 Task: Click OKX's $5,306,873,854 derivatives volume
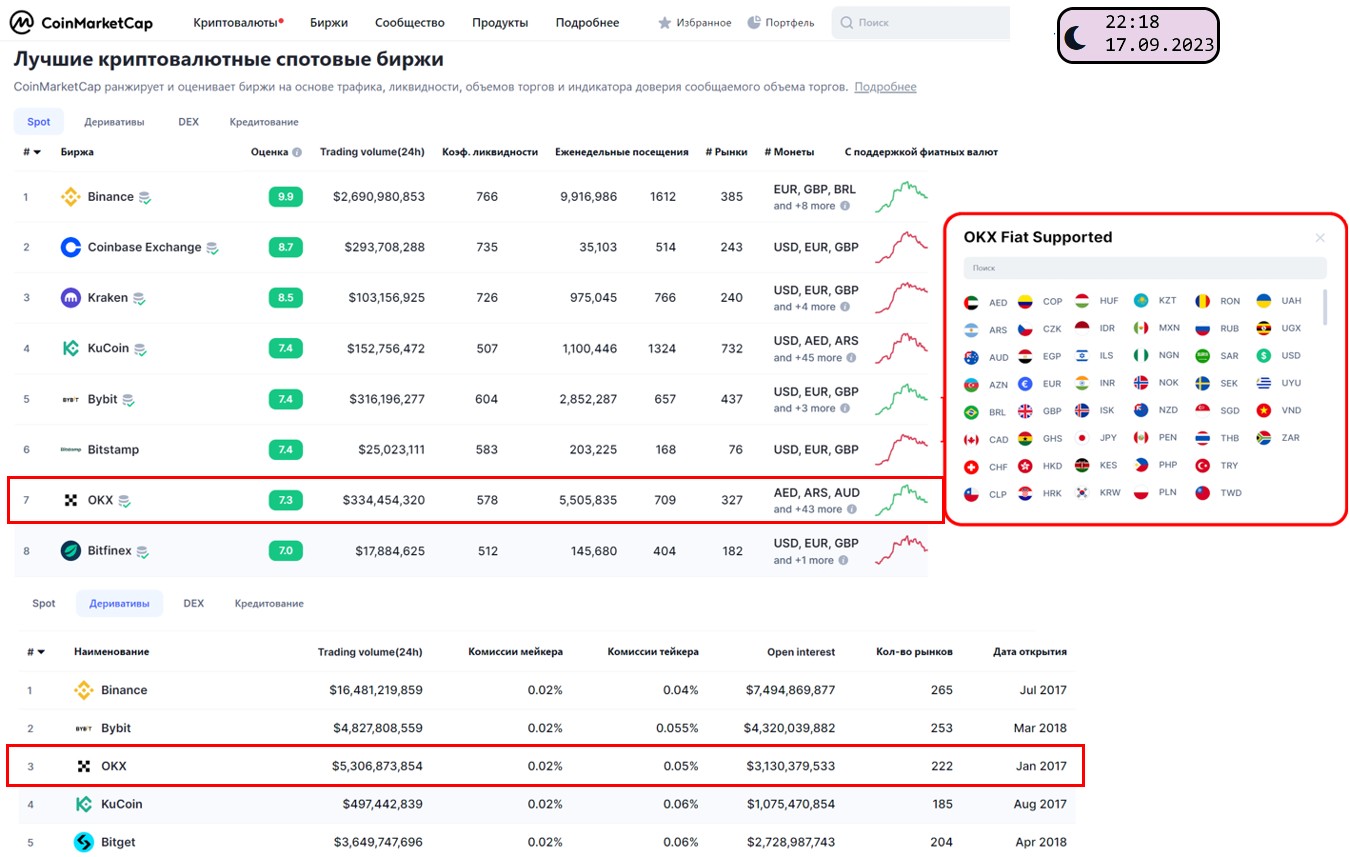click(x=376, y=766)
